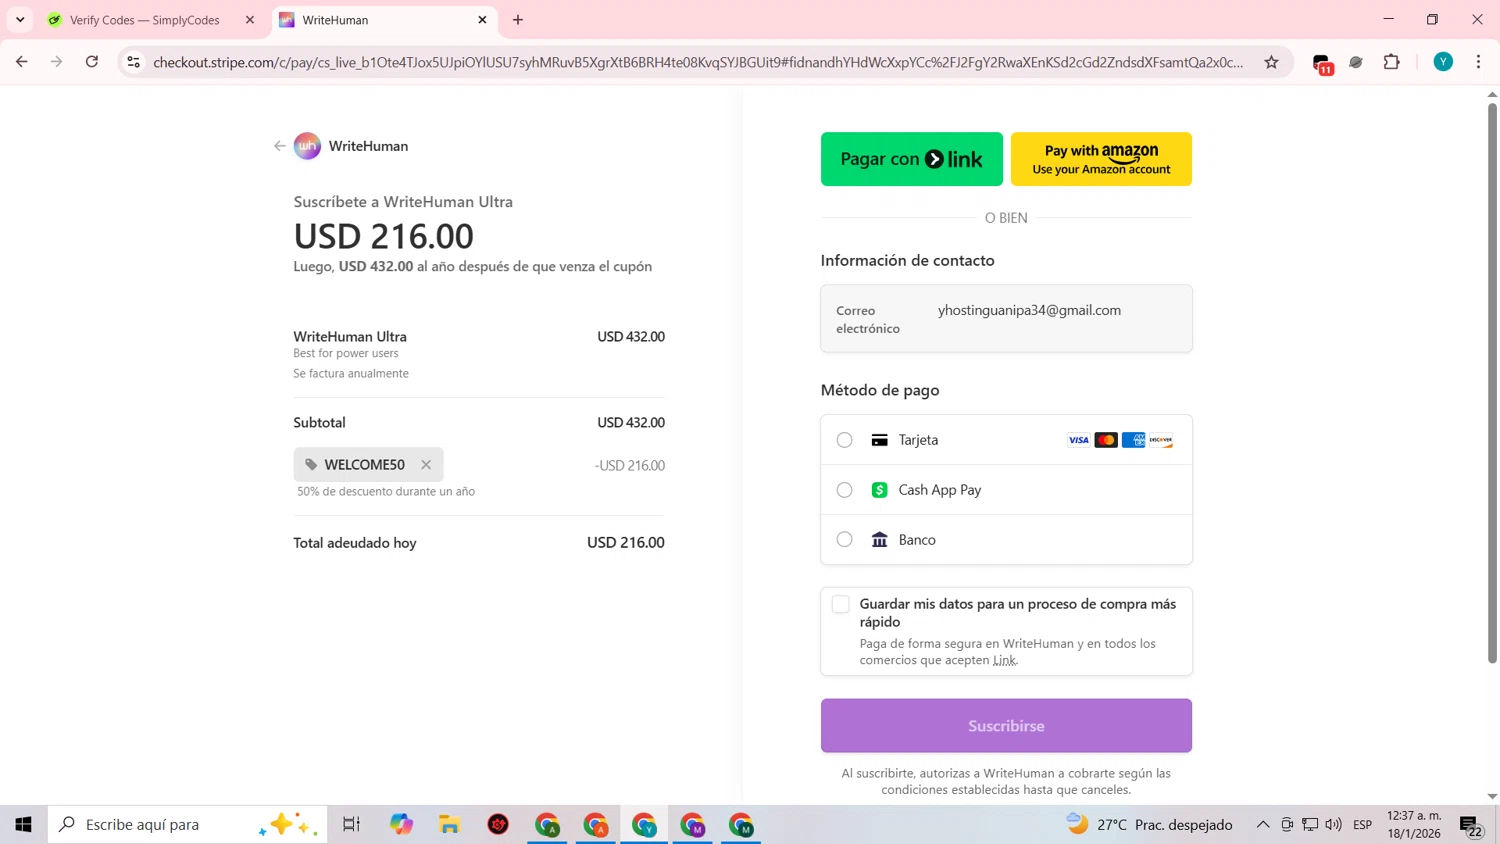Click the Suscribirse button
1500x844 pixels.
(1006, 726)
